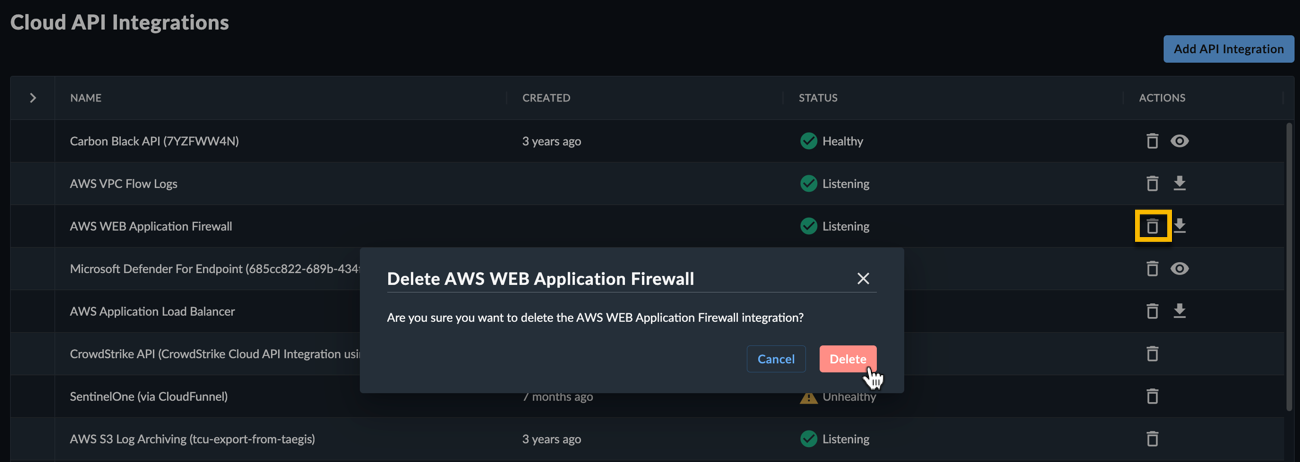Click trash icon for Carbon Black API
The width and height of the screenshot is (1300, 462).
point(1152,141)
